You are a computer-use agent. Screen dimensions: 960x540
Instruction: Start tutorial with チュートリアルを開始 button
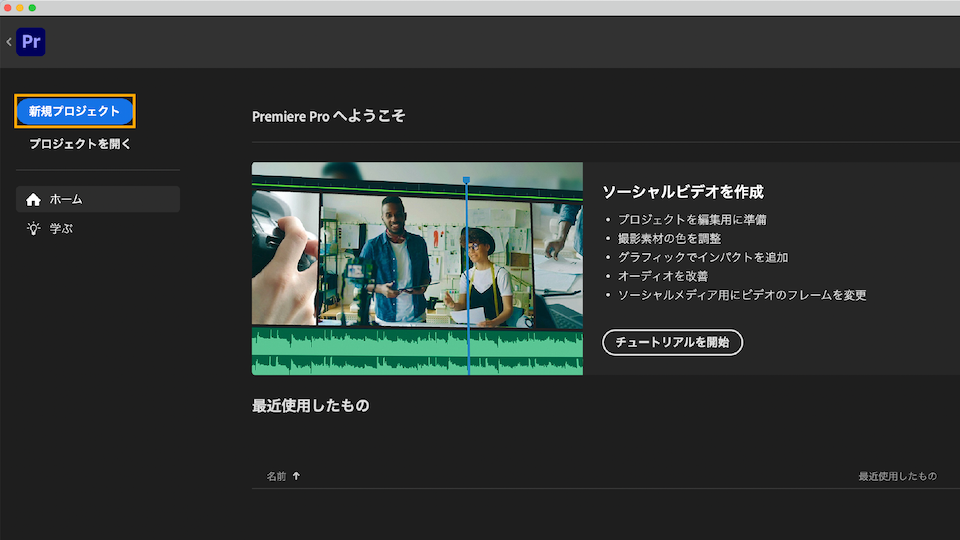click(x=672, y=342)
